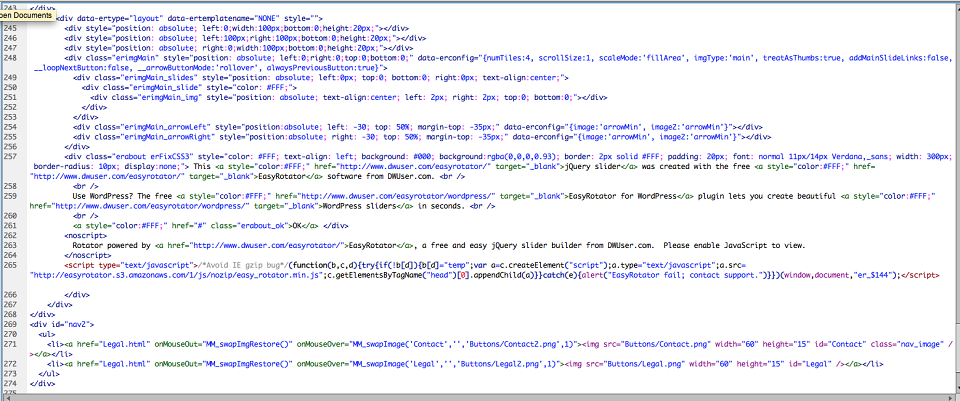Click the id="Contact" attribute
Screen dimensions: 960x401
[x=840, y=345]
